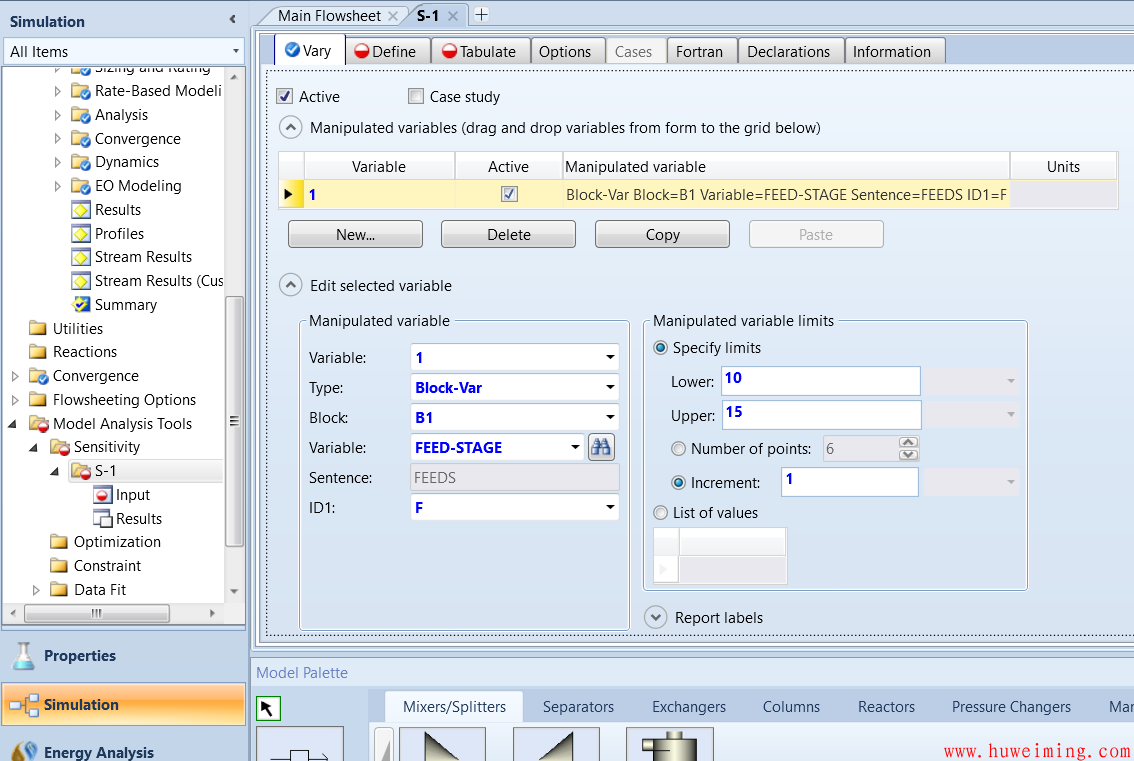Click the binoculars variable finder icon

[x=601, y=448]
